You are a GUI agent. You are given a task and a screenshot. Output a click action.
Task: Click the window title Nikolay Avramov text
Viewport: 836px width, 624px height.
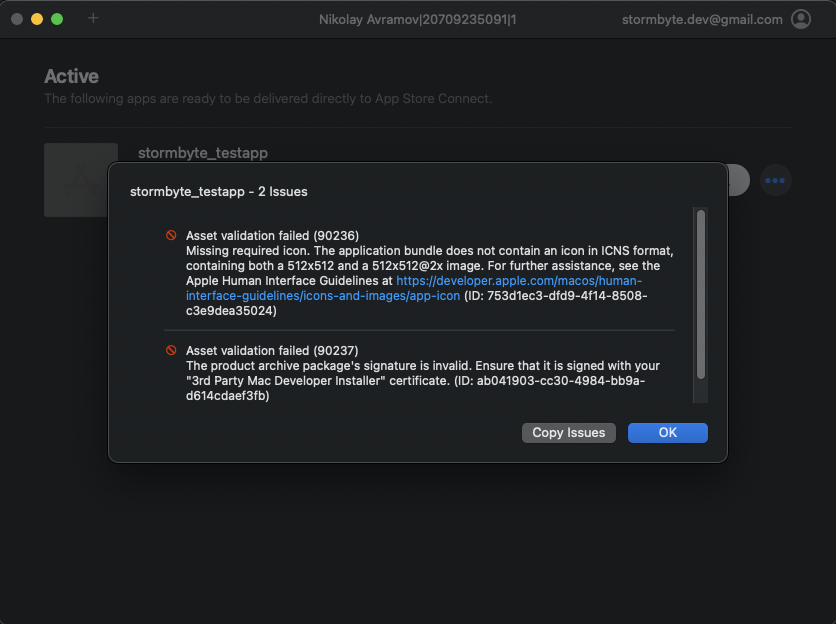[x=417, y=20]
